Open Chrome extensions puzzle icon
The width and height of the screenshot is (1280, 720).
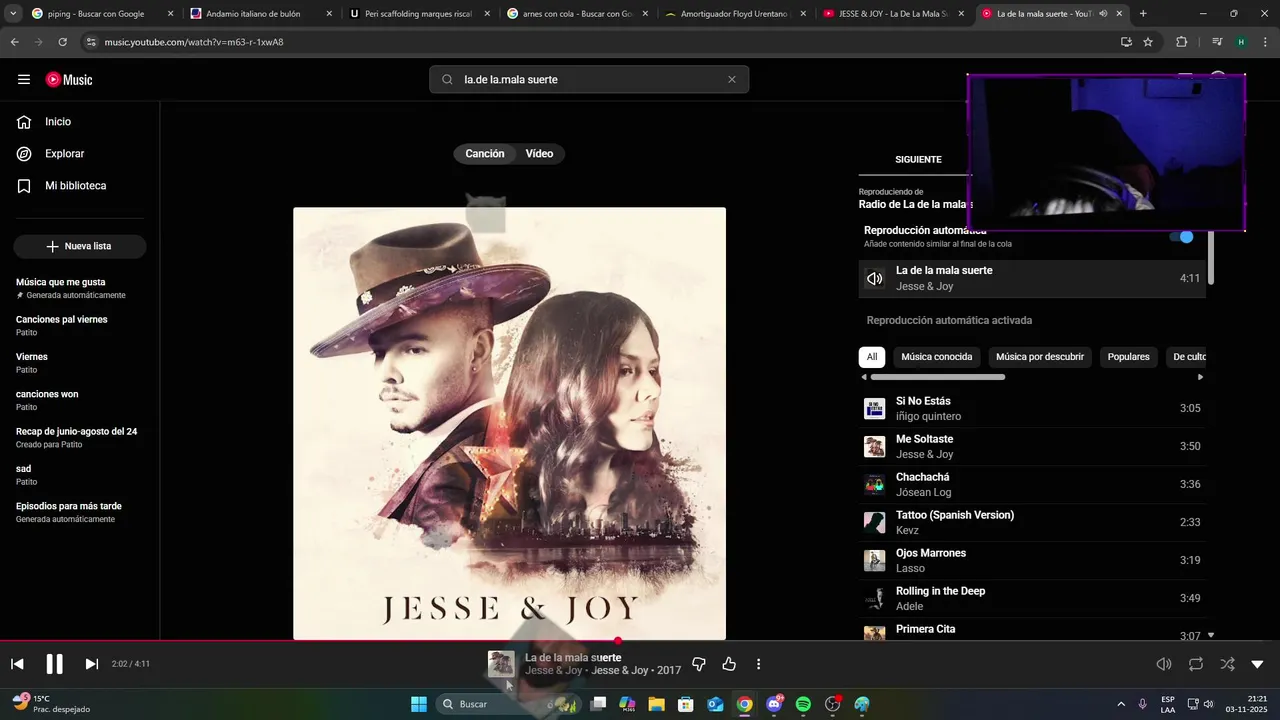coord(1181,42)
